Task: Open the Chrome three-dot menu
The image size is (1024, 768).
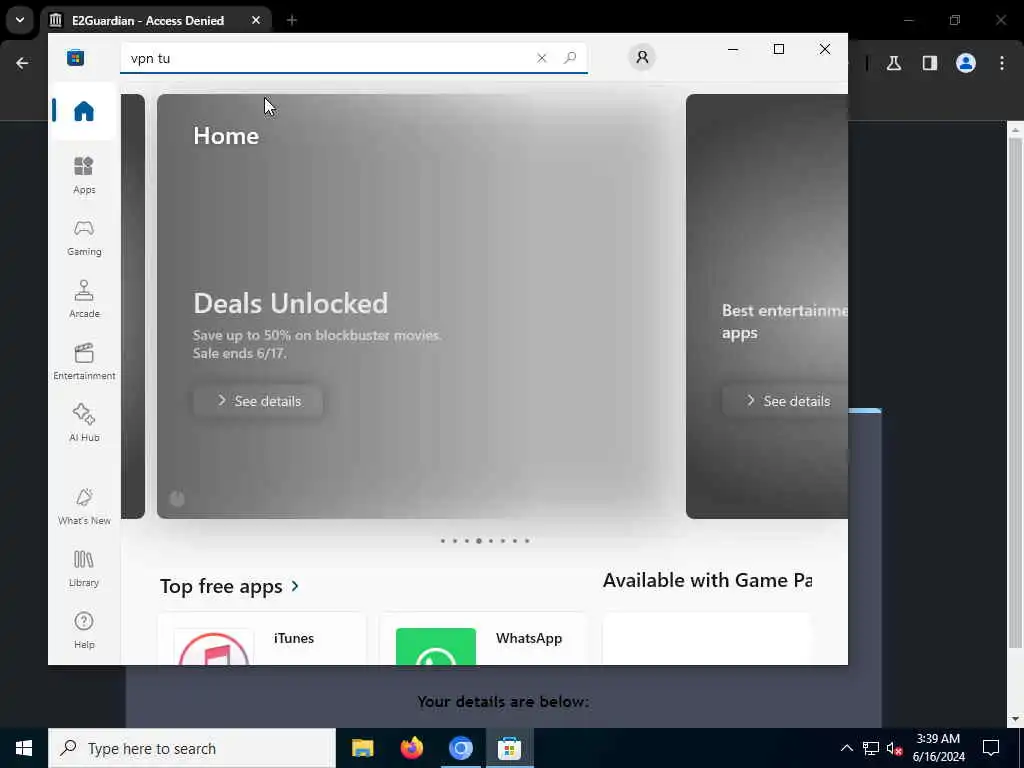Action: coord(1002,63)
